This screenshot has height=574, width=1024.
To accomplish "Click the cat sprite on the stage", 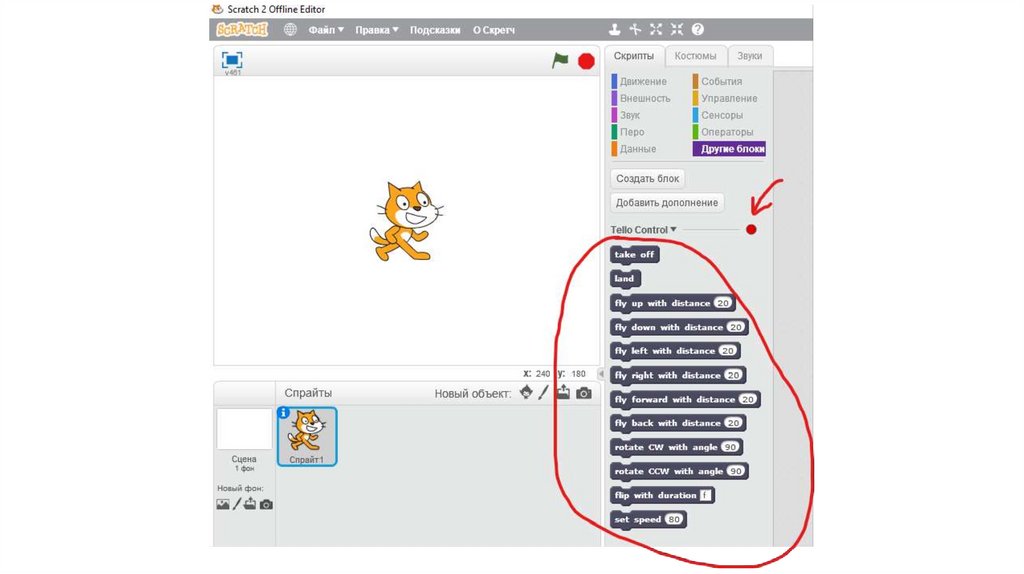I will tap(406, 221).
